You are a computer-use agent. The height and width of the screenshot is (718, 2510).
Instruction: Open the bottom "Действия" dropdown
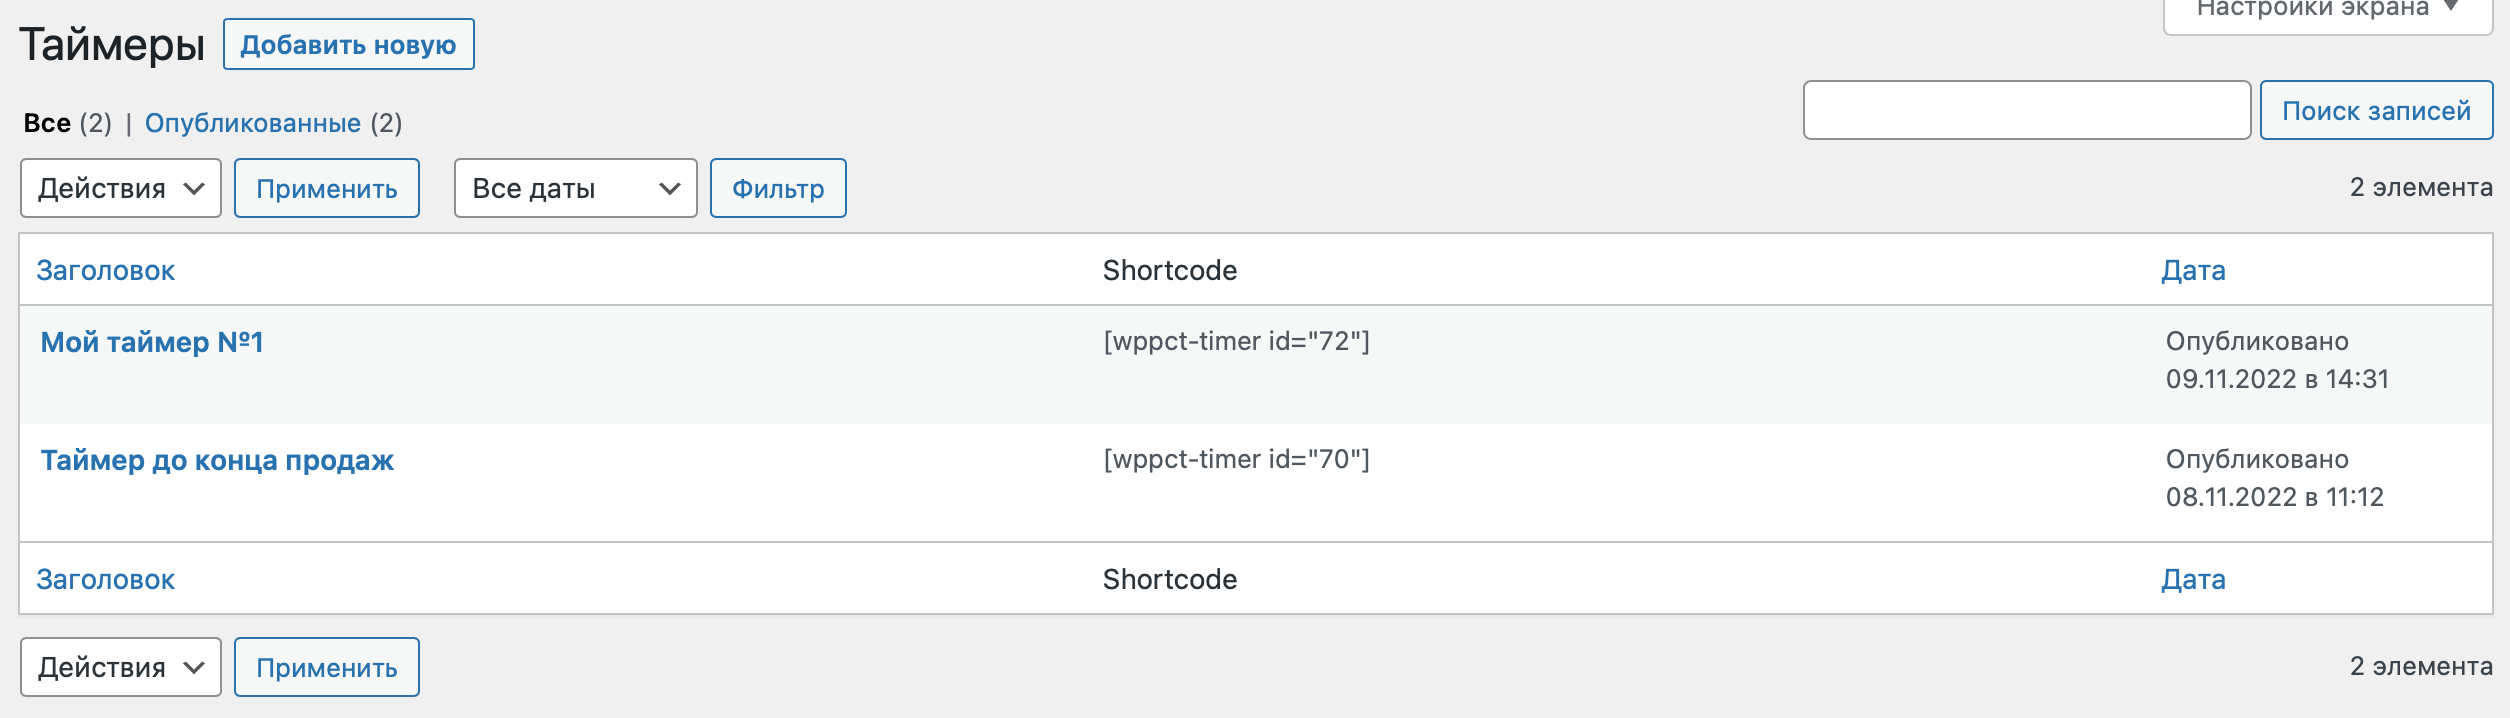coord(120,666)
